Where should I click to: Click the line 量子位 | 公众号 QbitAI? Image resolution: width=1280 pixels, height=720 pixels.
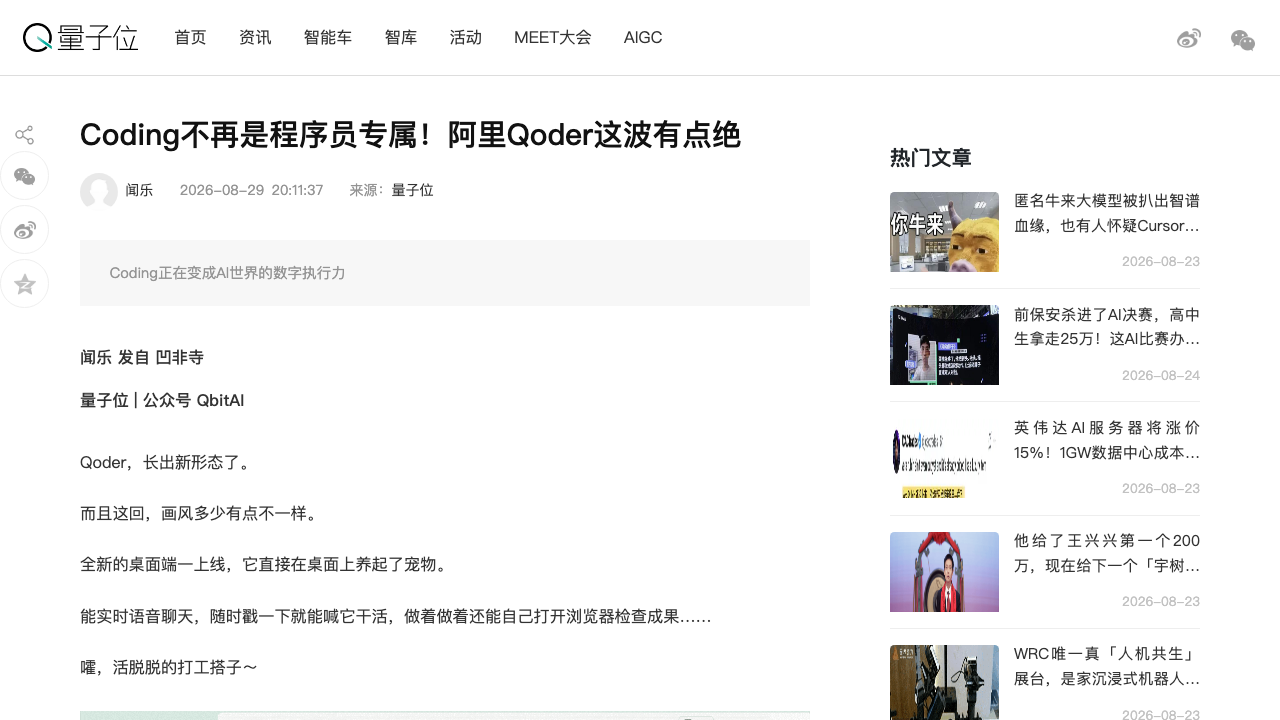click(x=162, y=401)
